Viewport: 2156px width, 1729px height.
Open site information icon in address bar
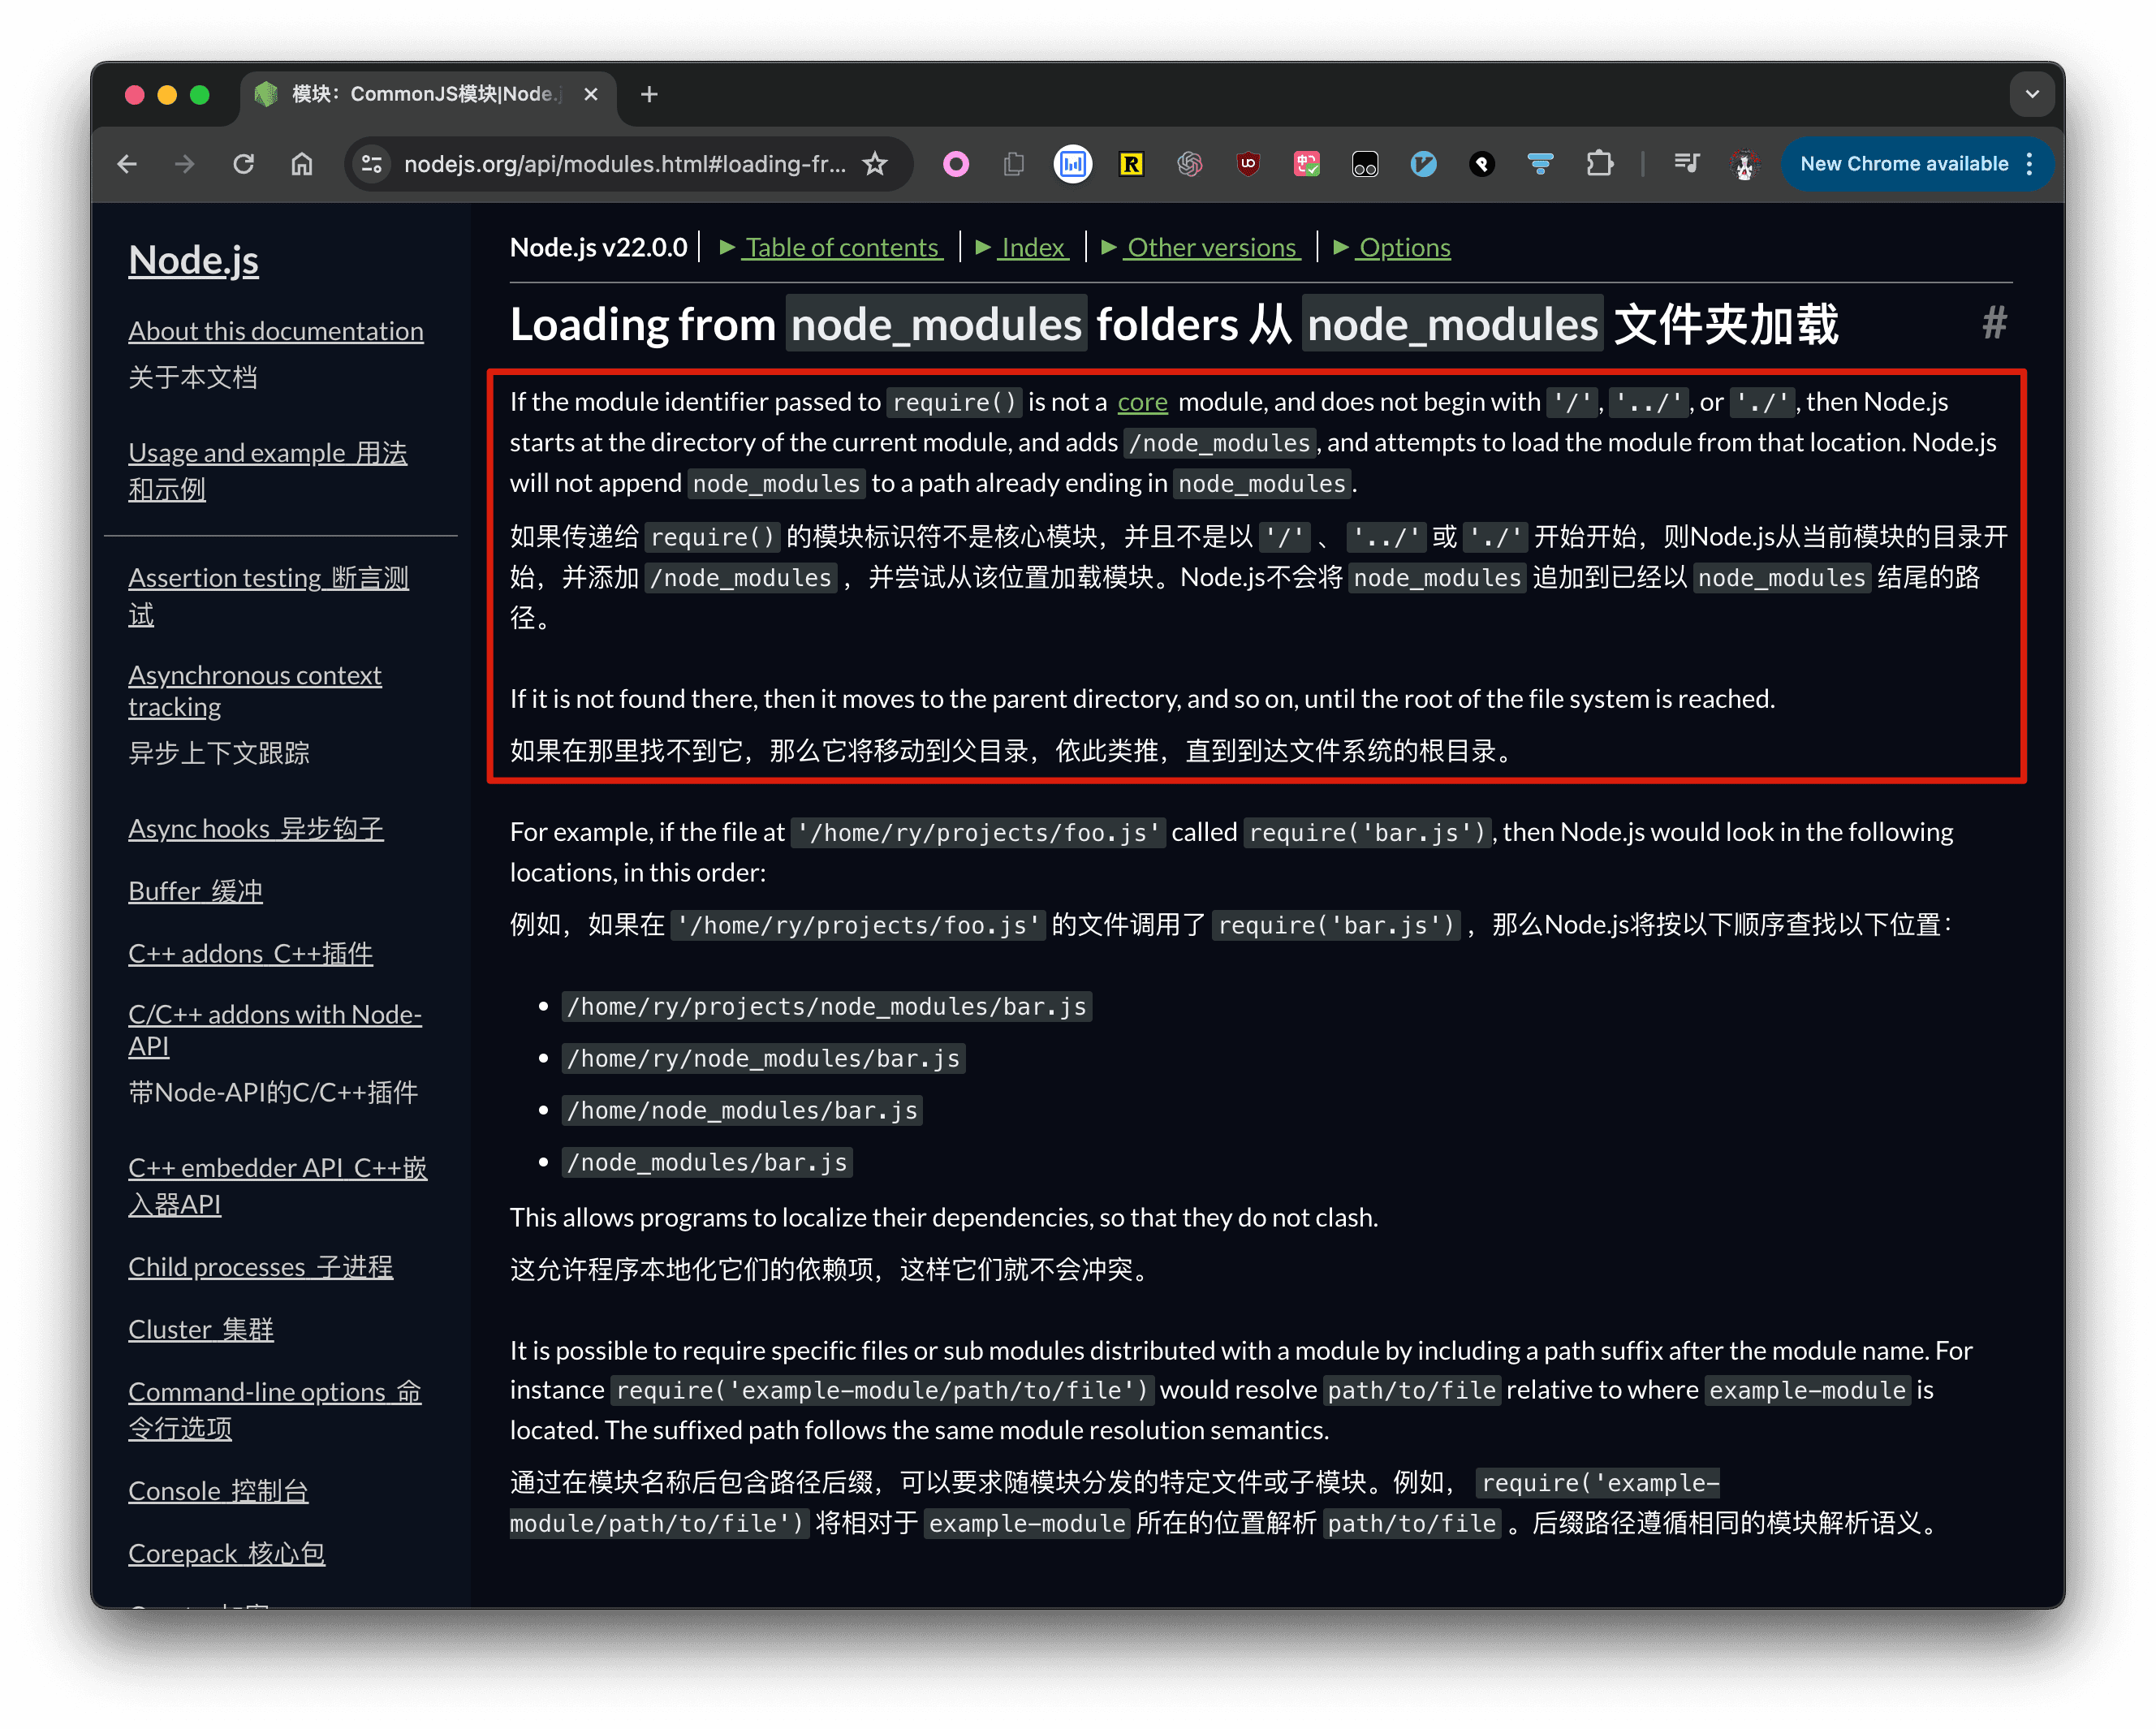click(372, 164)
